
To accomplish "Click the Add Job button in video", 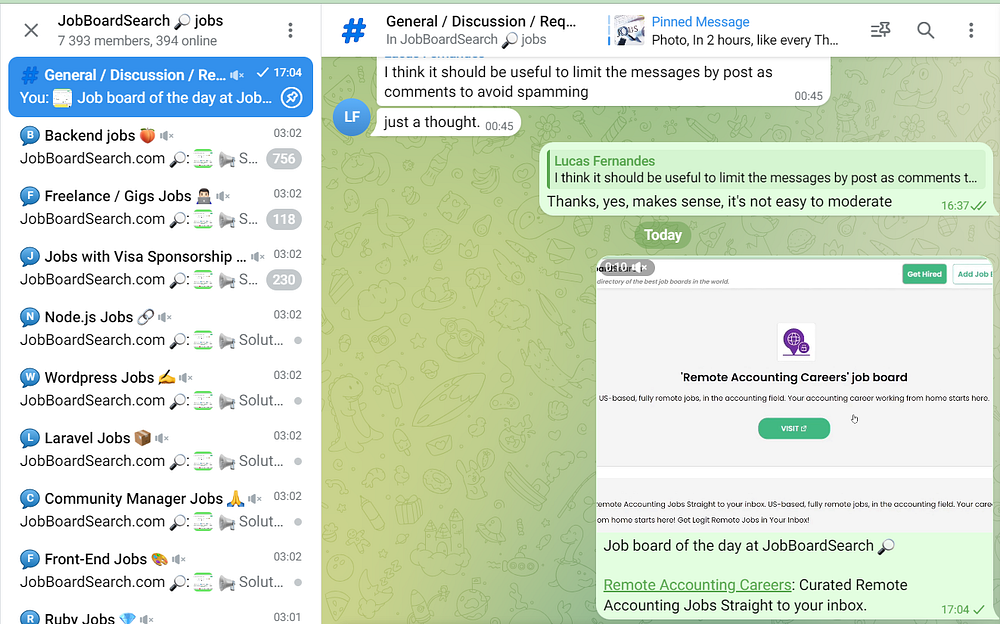I will pos(973,274).
